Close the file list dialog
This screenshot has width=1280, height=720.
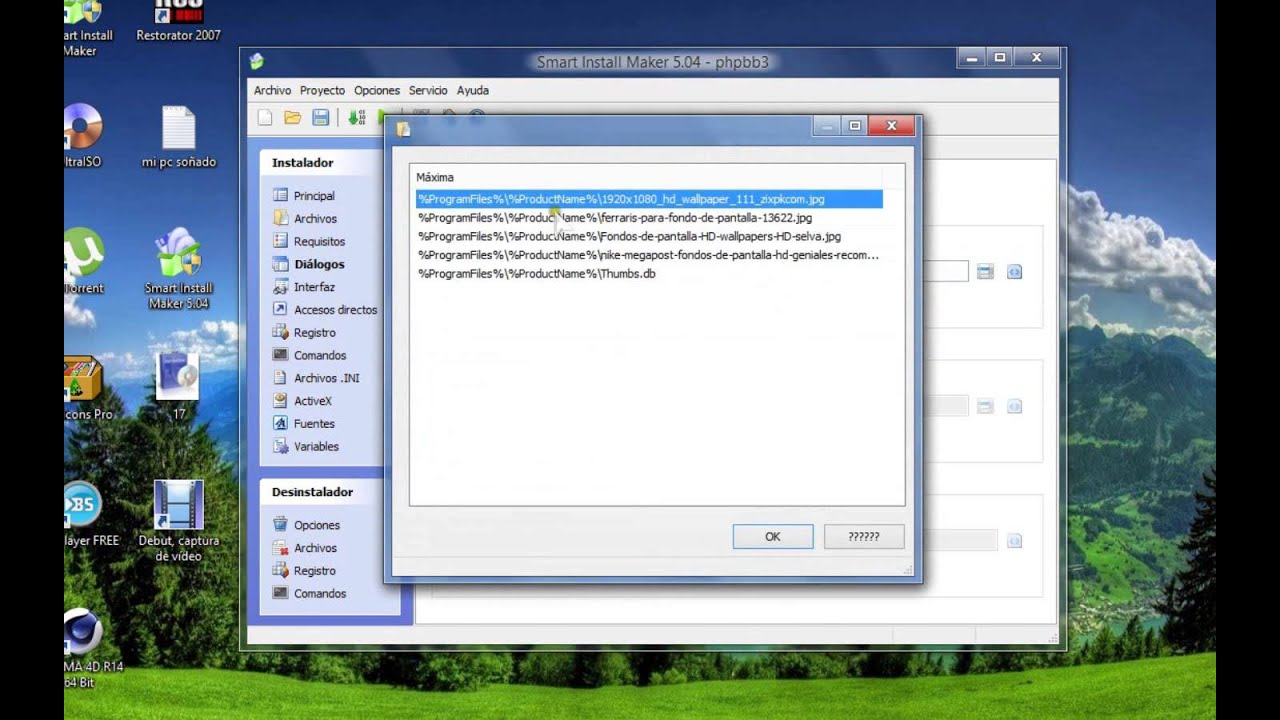point(891,125)
